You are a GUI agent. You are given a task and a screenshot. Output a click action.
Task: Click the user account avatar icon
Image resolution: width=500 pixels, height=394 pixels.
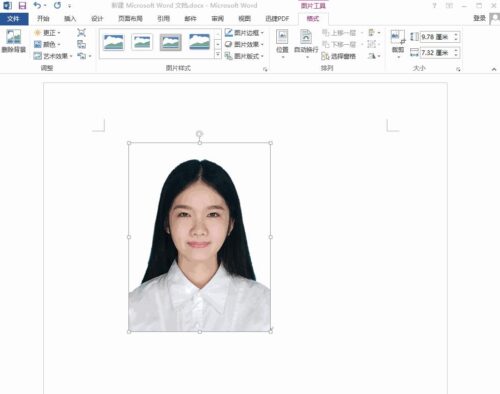click(494, 18)
